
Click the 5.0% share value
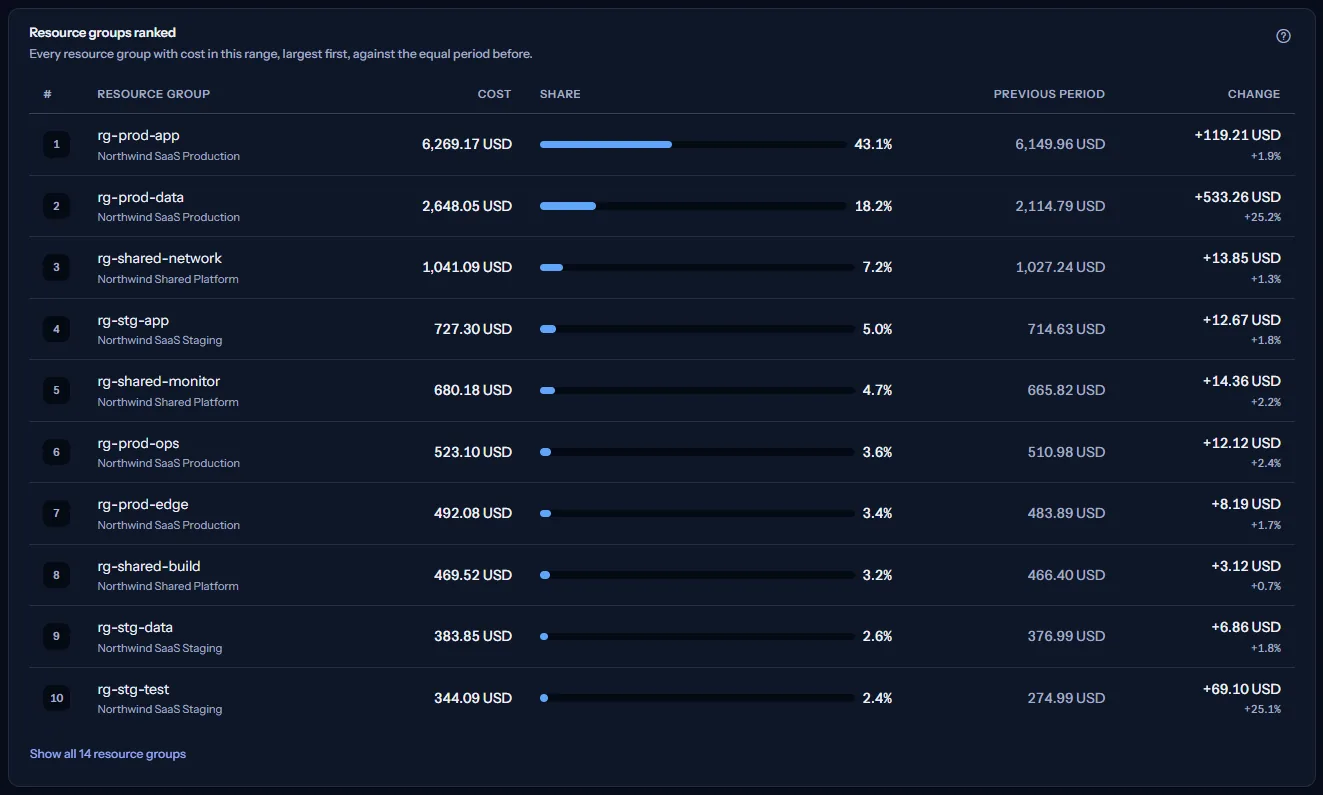[x=877, y=330]
